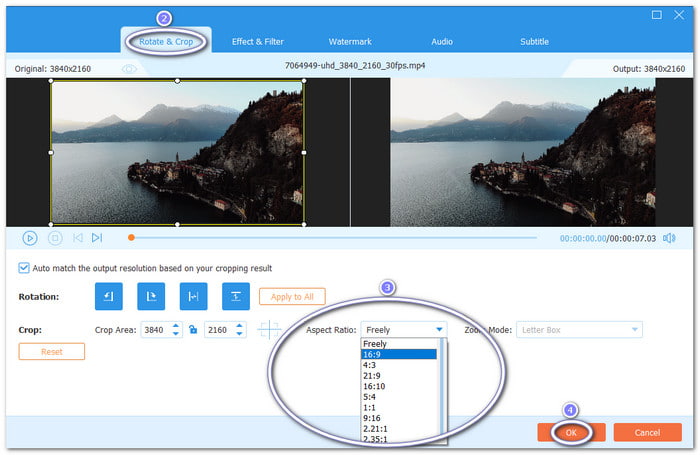This screenshot has height=455, width=700.
Task: Flip video vertically
Action: [236, 296]
